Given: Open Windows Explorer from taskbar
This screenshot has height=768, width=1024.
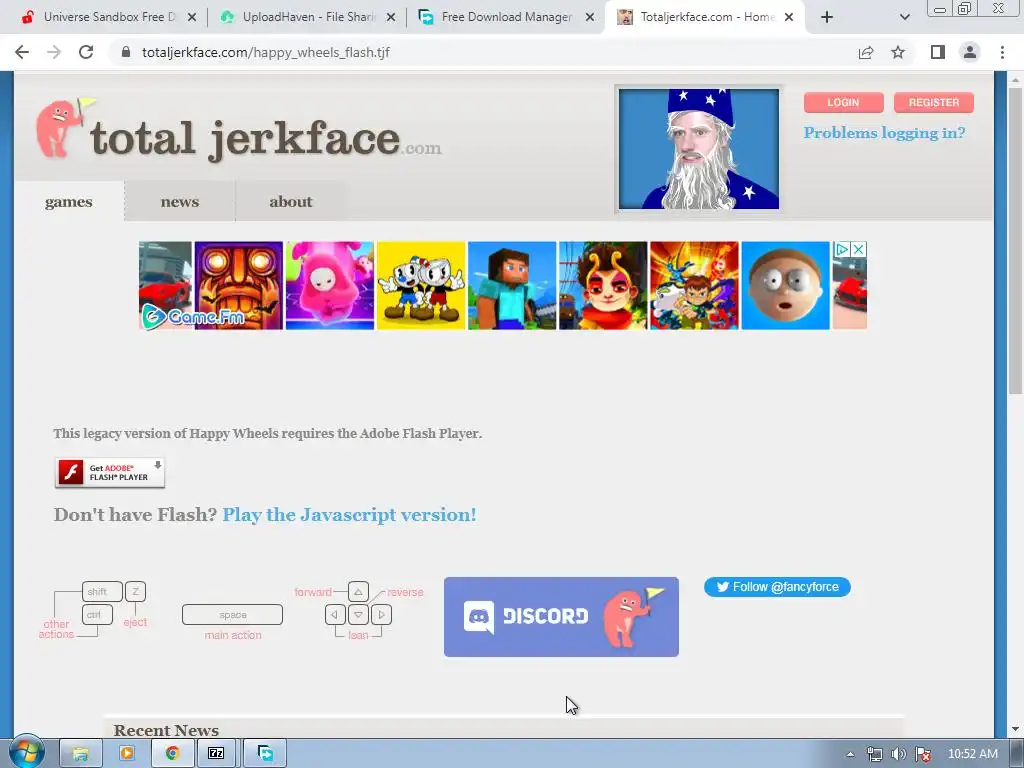Looking at the screenshot, I should pos(80,753).
